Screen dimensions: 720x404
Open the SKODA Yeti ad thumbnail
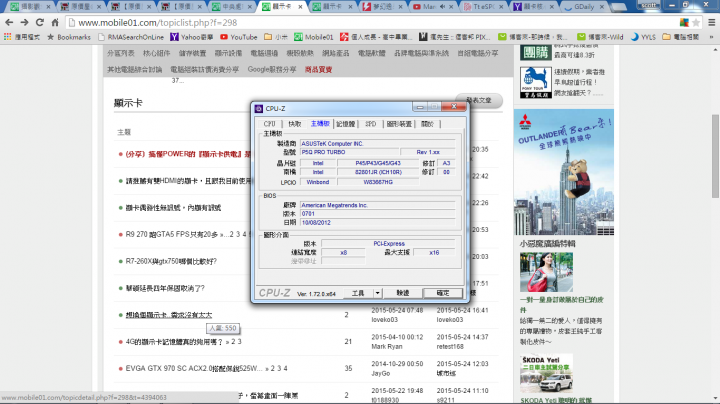546,373
